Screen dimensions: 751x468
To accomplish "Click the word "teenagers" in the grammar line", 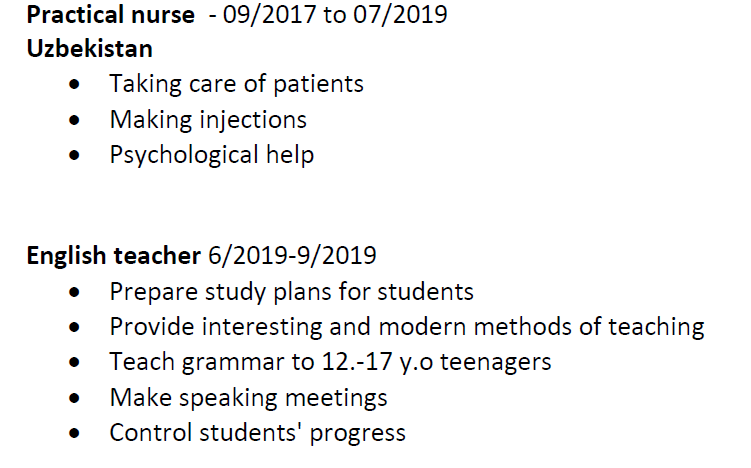I will pos(497,362).
